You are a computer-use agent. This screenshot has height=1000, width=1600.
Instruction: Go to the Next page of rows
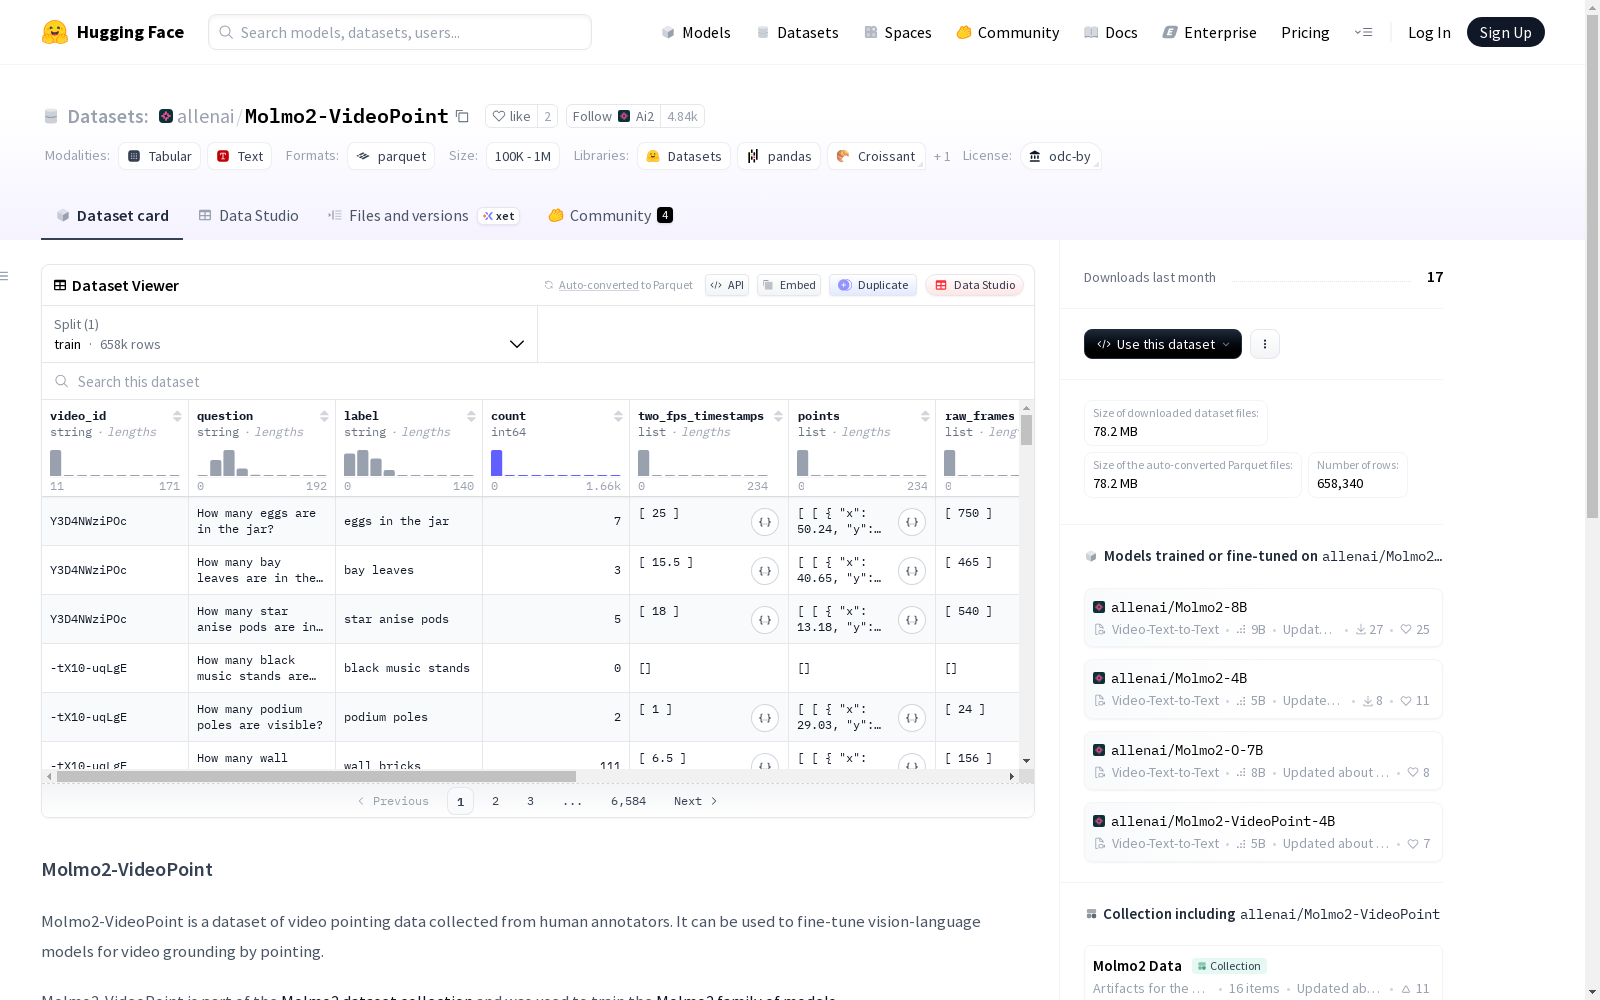click(x=696, y=801)
